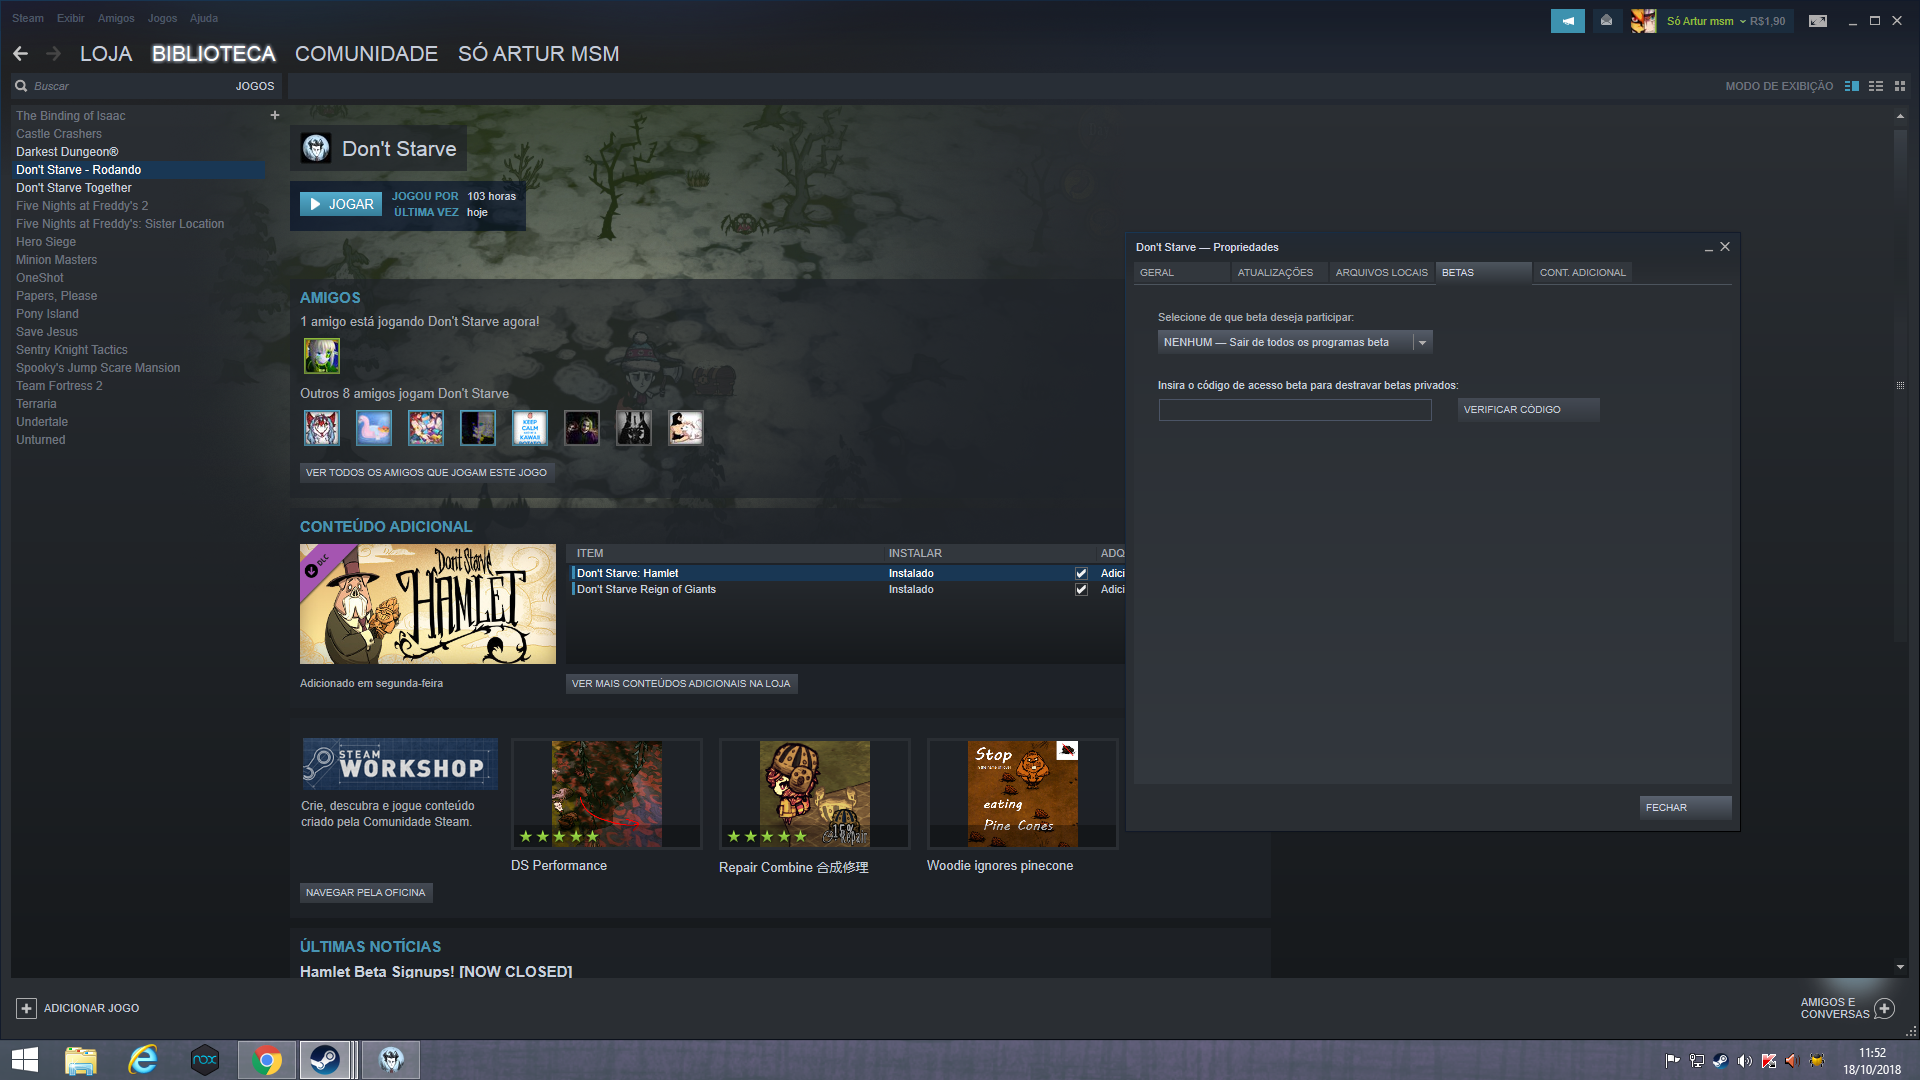Click the Steam icon in Windows taskbar
1920x1080 pixels.
[x=324, y=1060]
